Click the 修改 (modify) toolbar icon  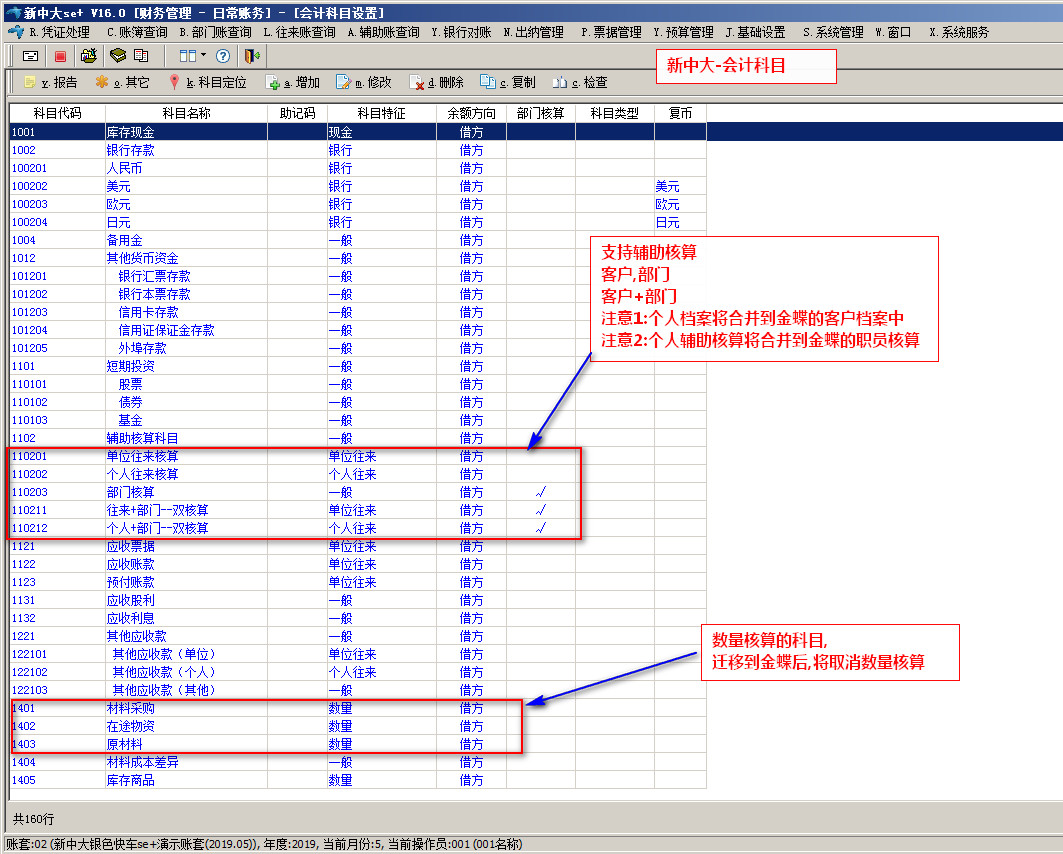click(344, 82)
